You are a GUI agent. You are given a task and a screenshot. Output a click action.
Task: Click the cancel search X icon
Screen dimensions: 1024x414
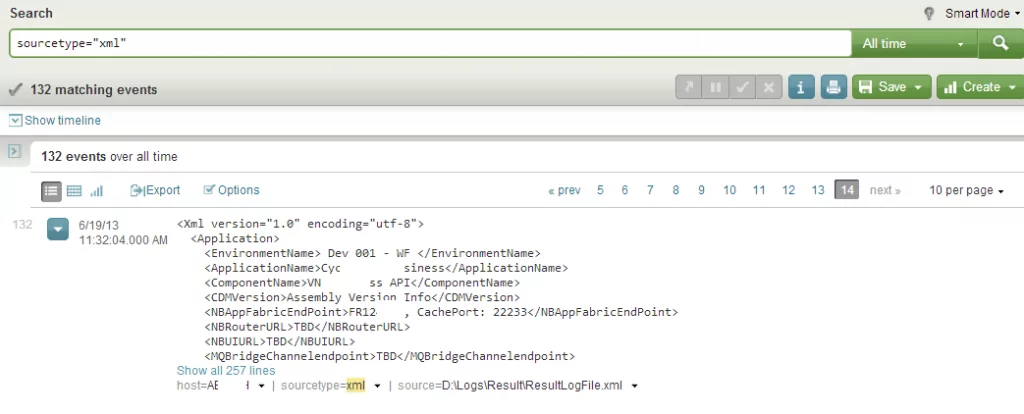768,87
